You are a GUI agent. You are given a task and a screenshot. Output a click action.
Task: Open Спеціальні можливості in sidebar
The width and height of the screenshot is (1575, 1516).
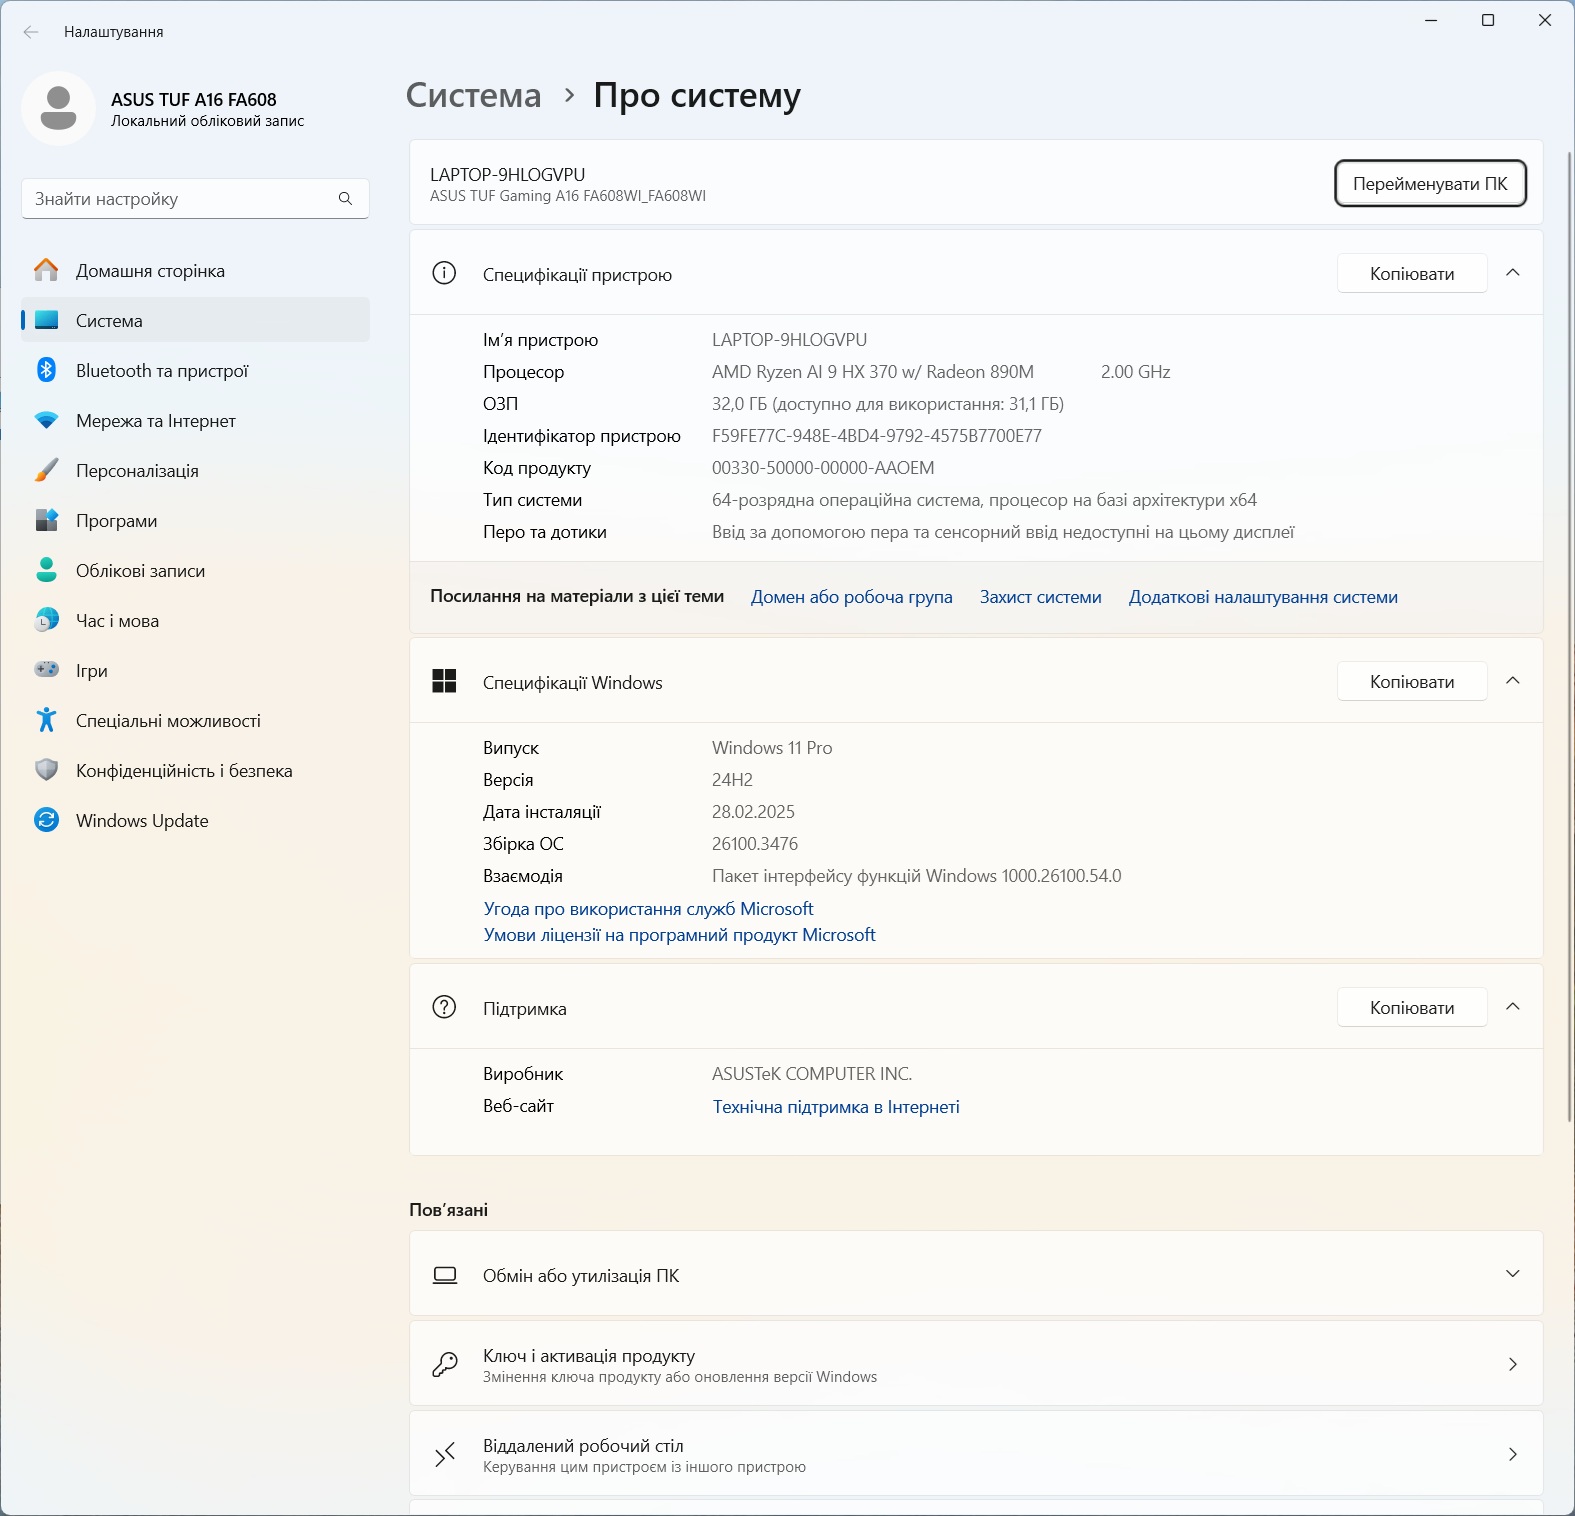pyautogui.click(x=195, y=720)
